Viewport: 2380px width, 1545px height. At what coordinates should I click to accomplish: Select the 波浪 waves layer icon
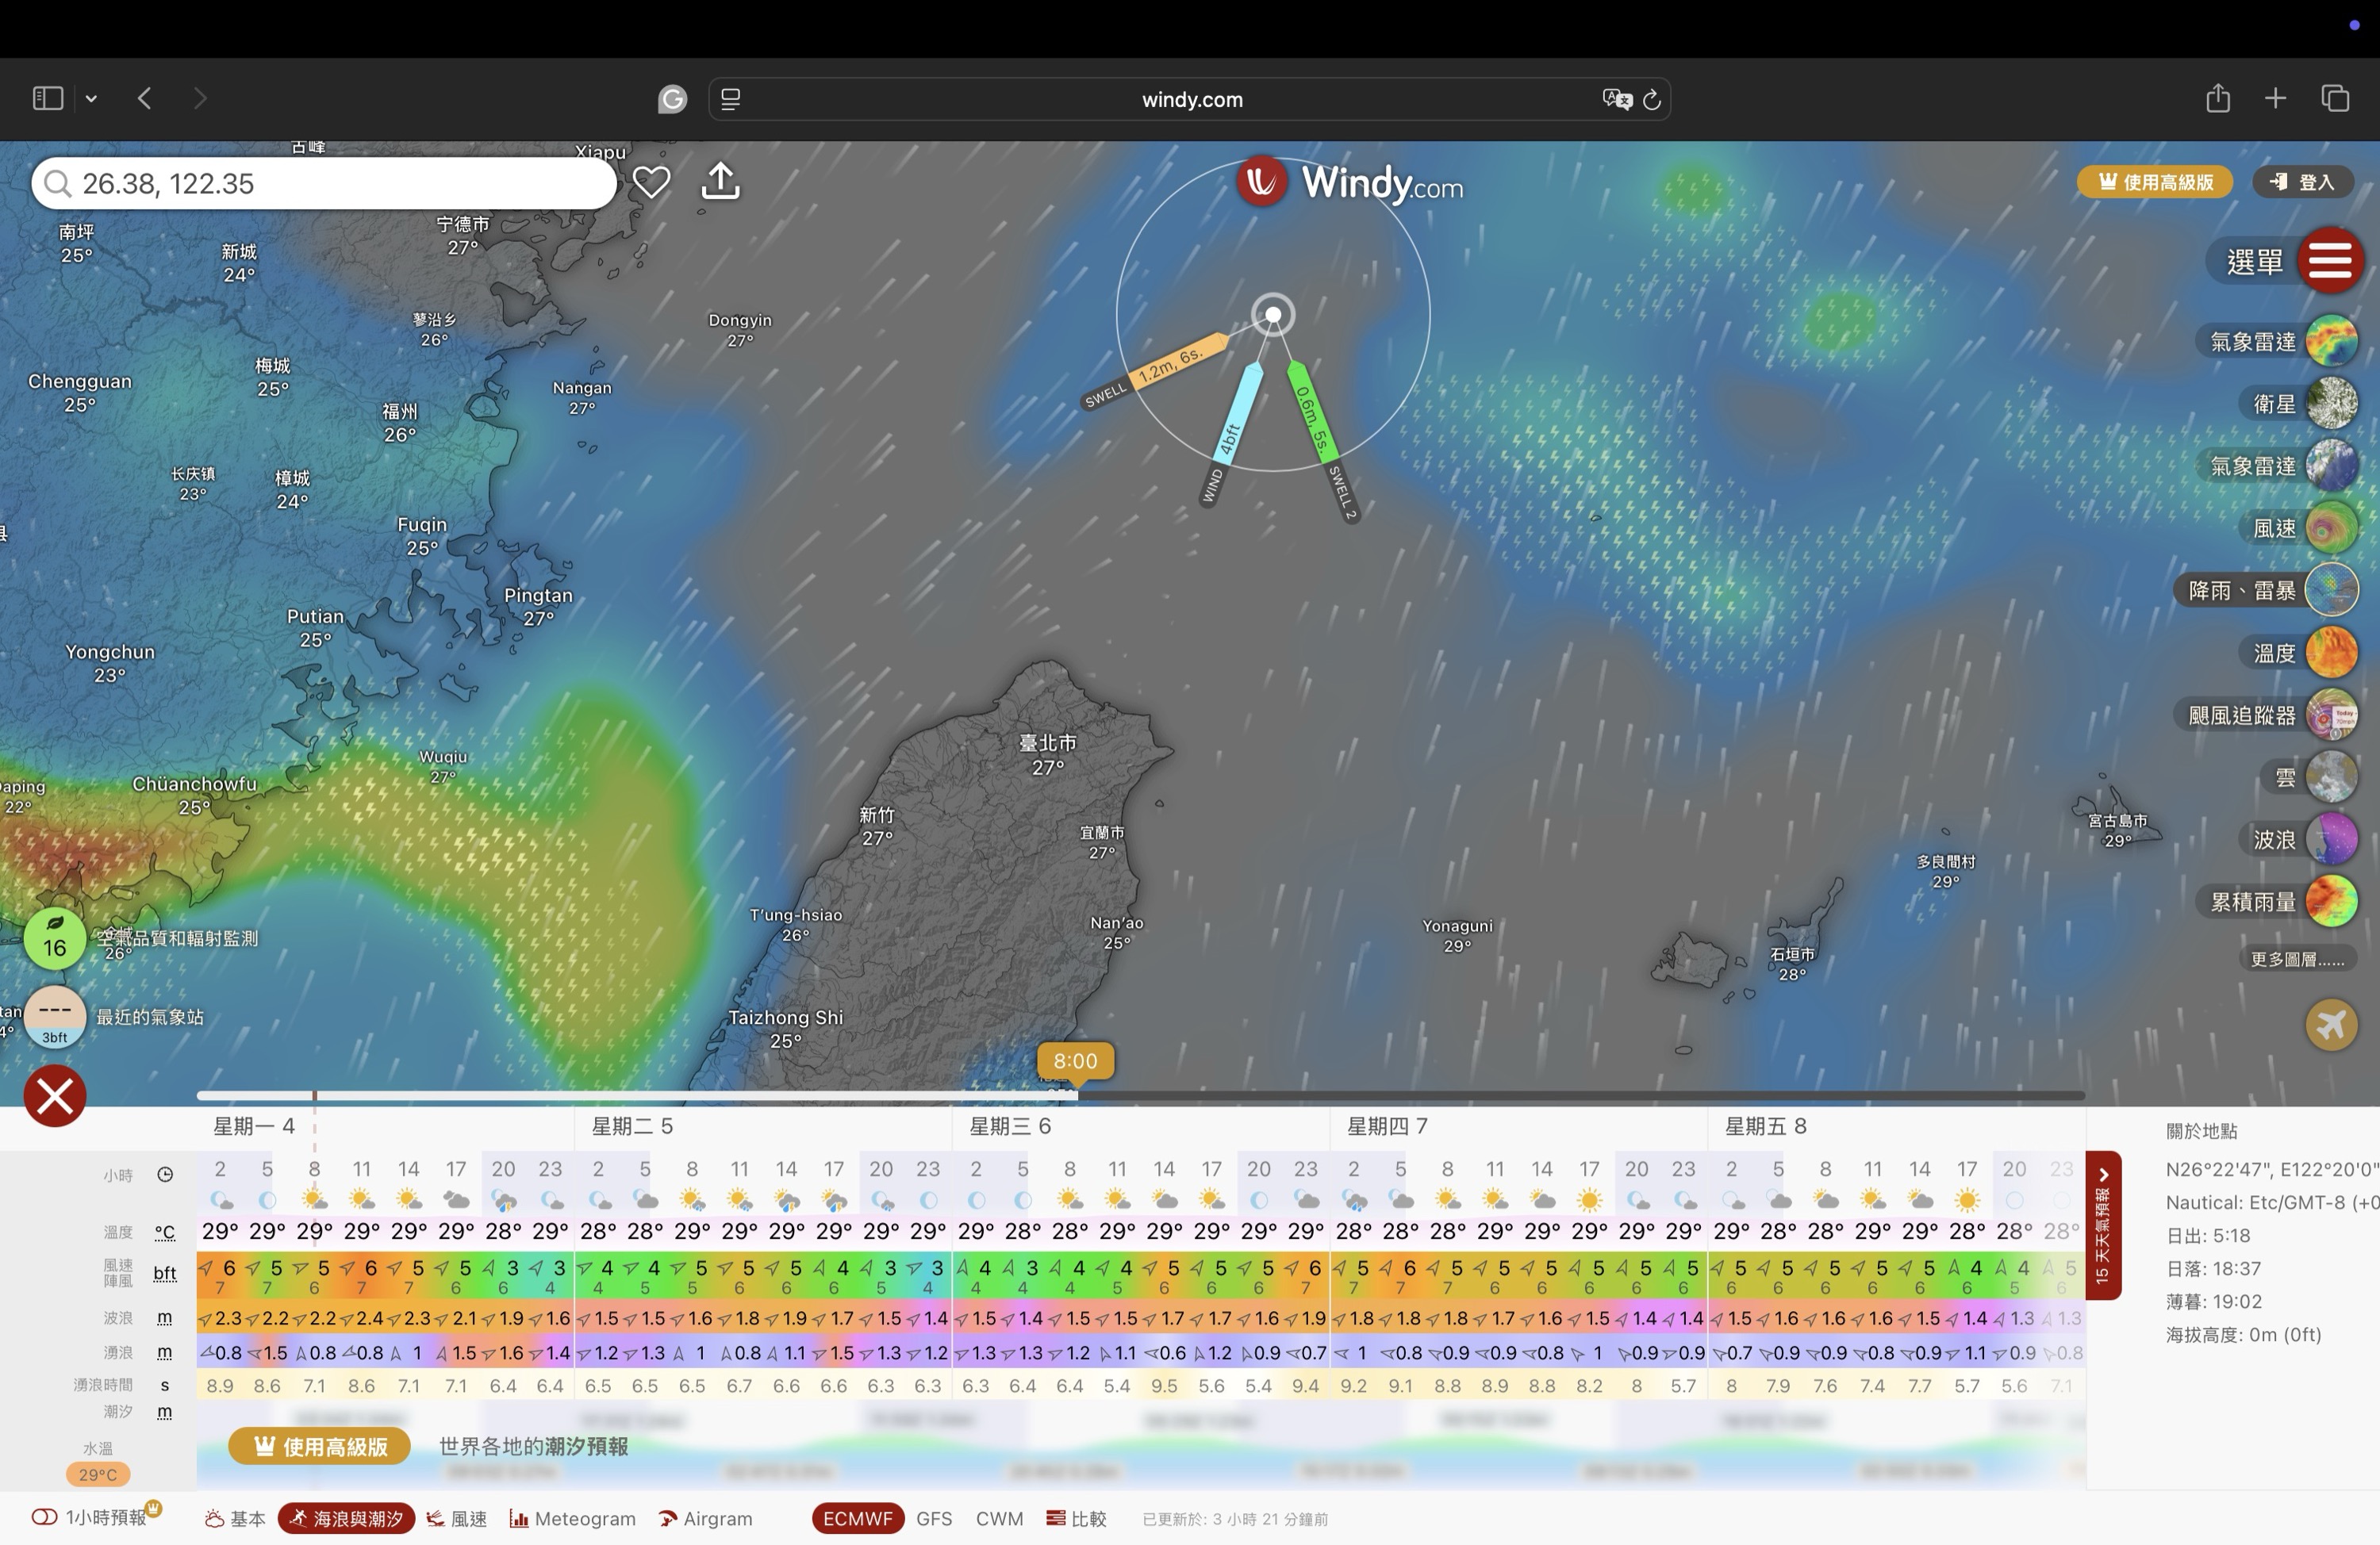[2331, 839]
